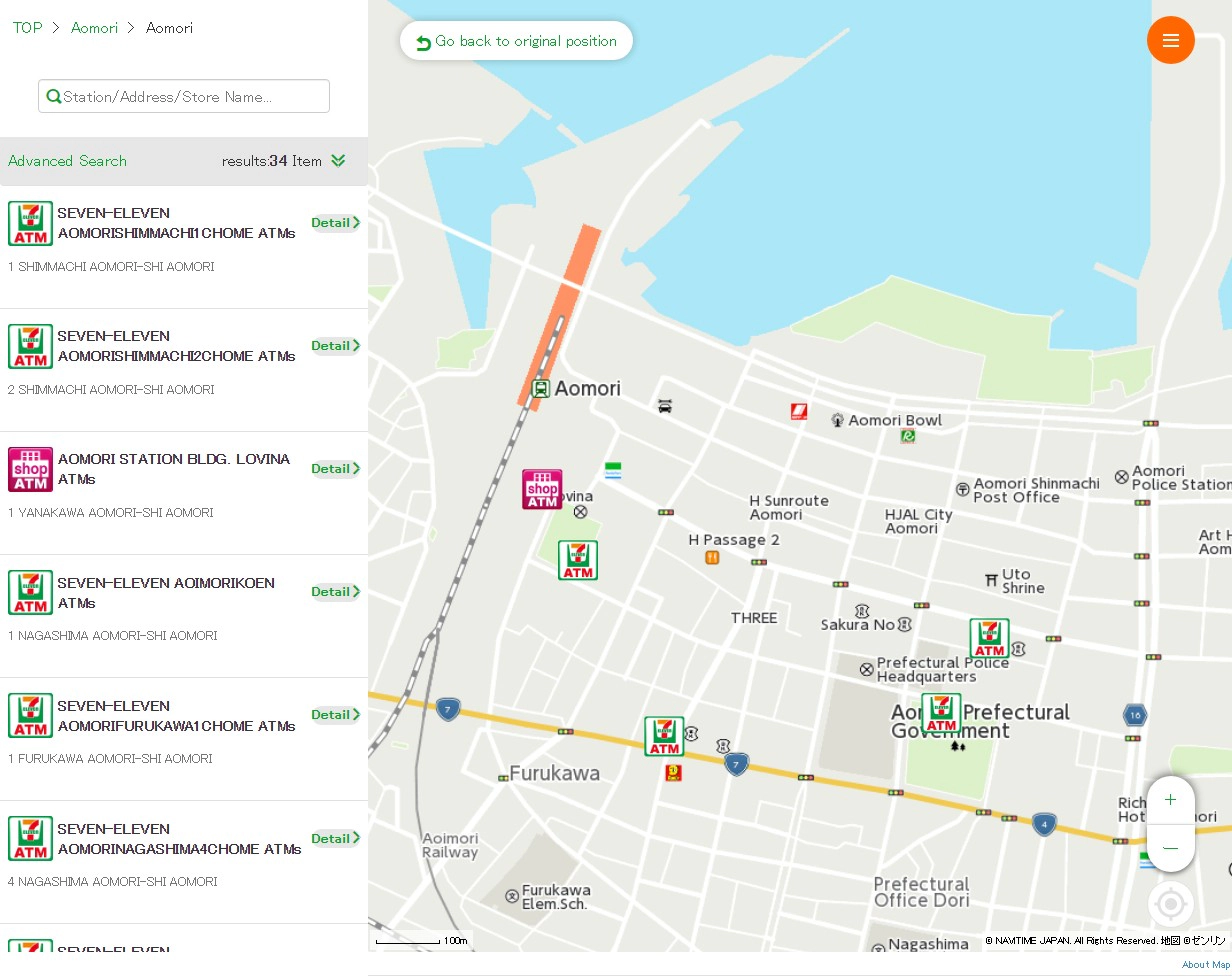Screen dimensions: 1232x976
Task: Expand results with the double-chevron arrow
Action: tap(338, 161)
